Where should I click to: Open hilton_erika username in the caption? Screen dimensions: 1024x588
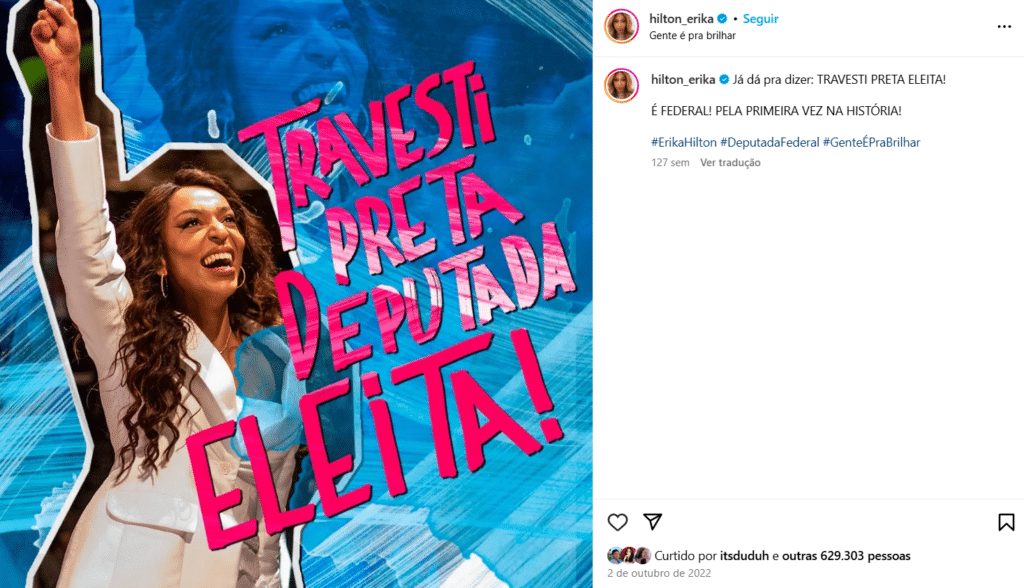point(683,80)
